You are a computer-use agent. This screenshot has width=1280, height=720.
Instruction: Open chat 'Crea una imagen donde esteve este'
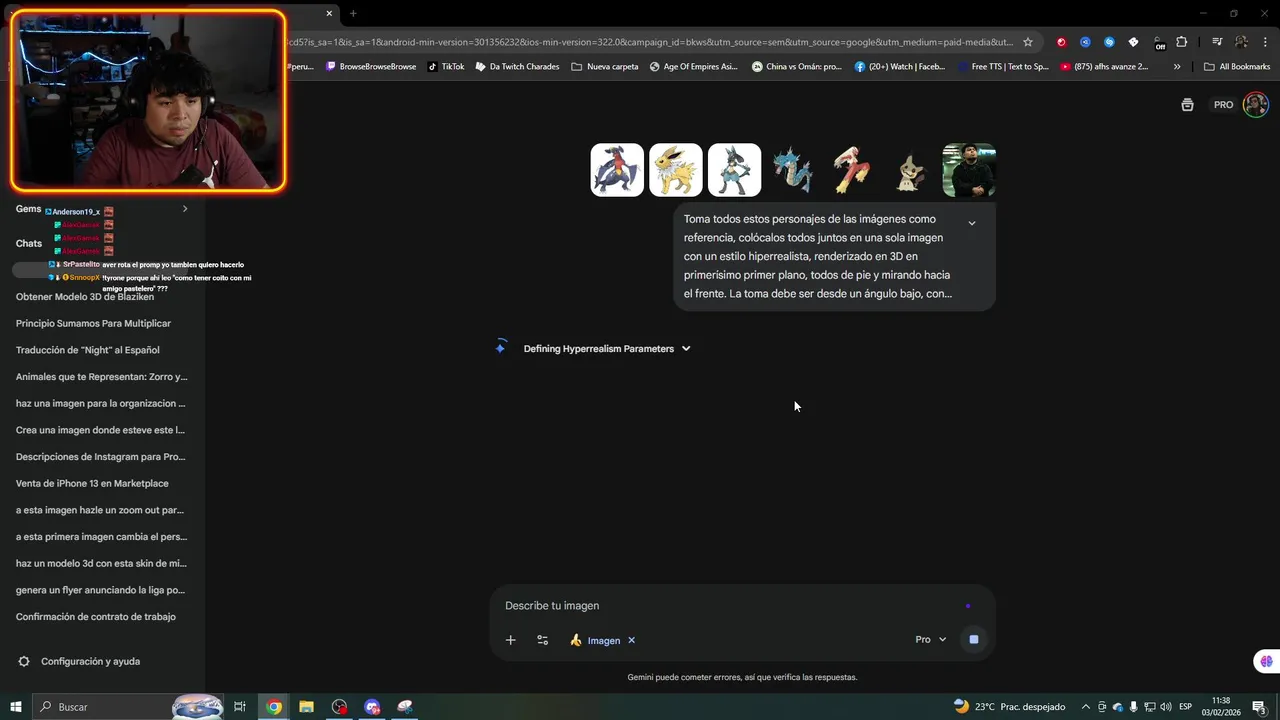pyautogui.click(x=100, y=430)
